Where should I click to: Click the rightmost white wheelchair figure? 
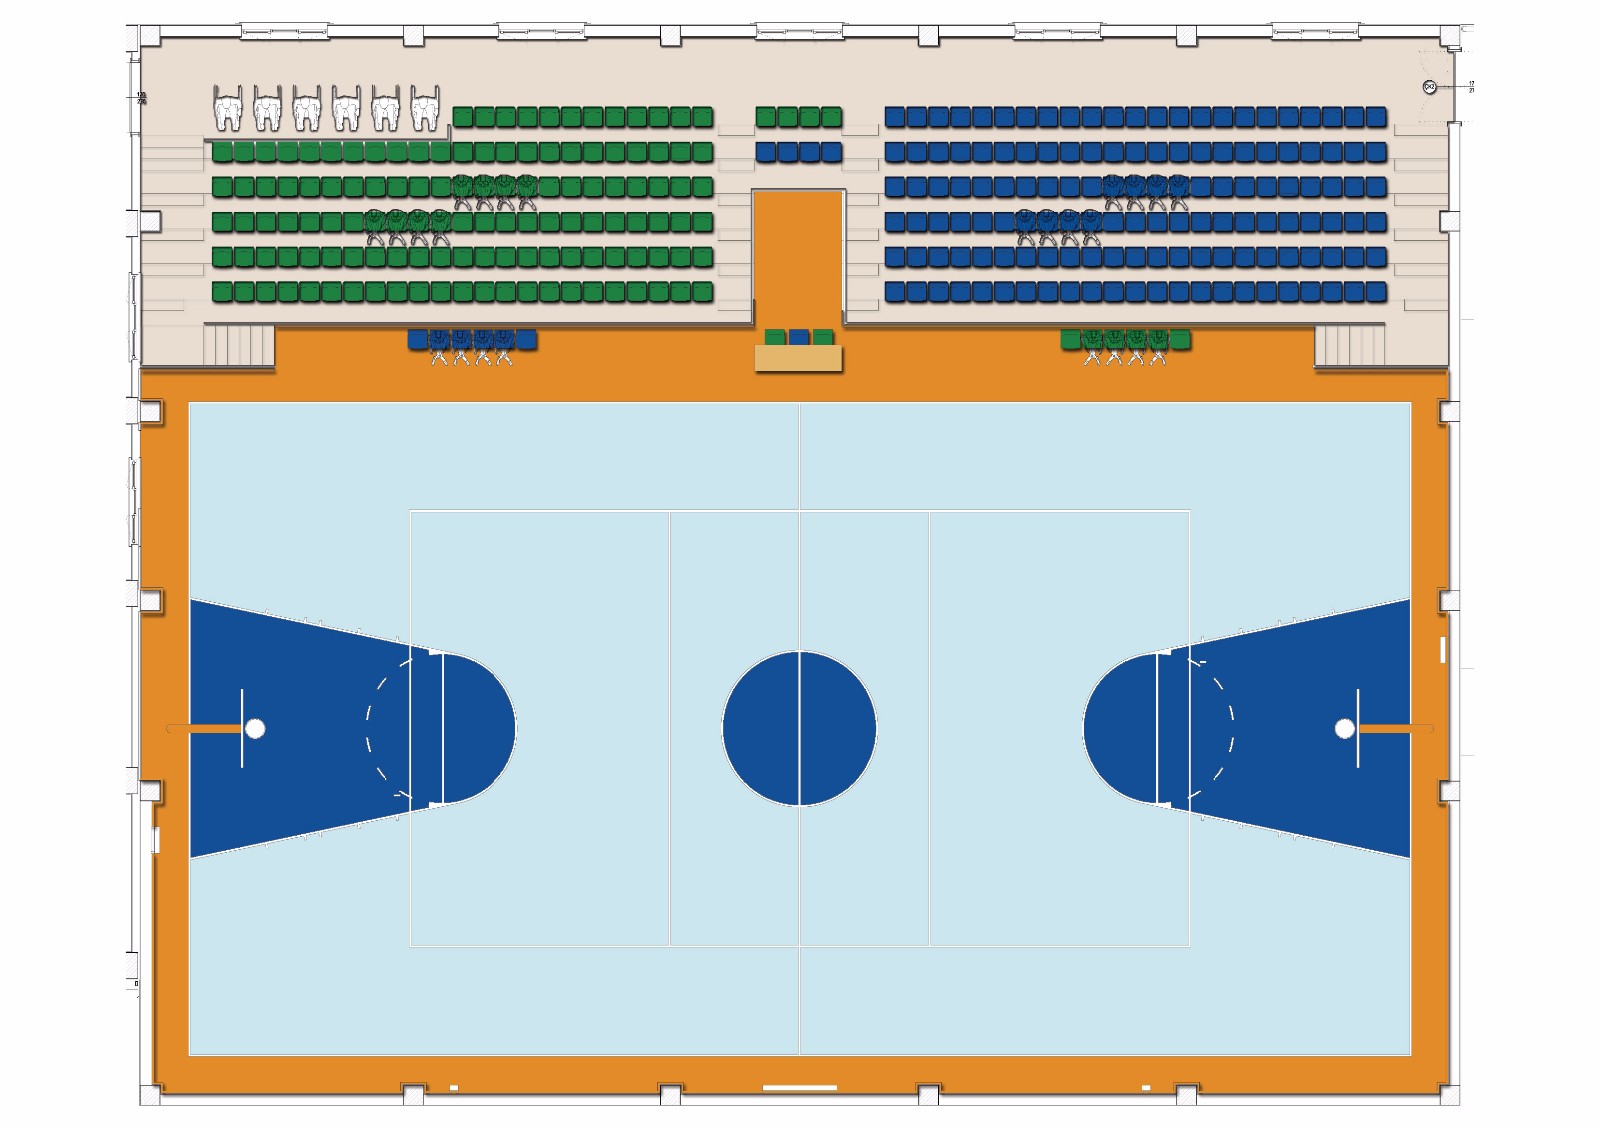click(425, 108)
